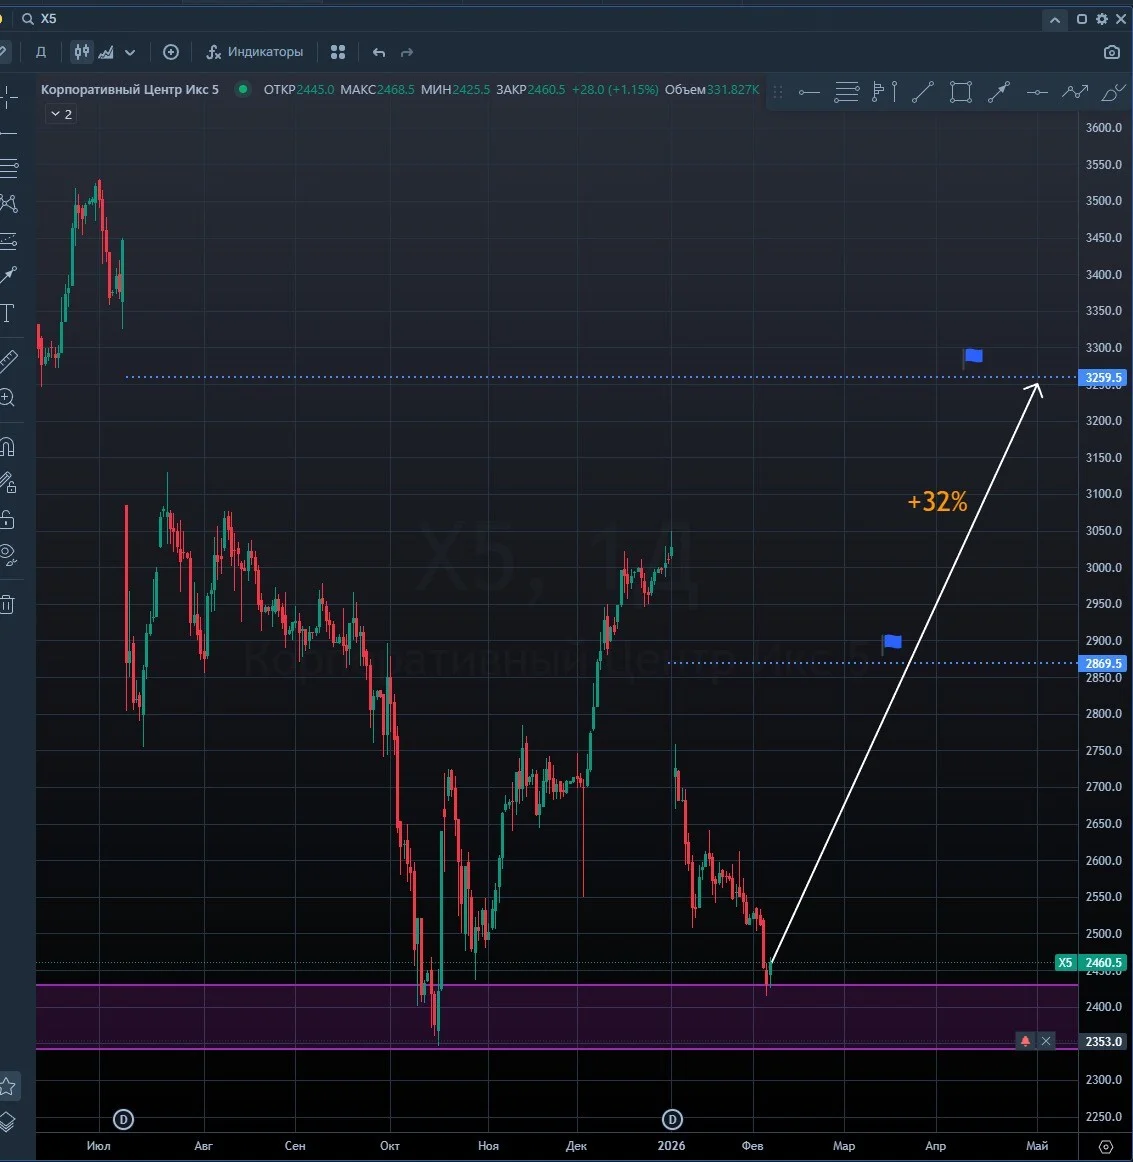Open the Индикаторы indicators menu

[x=255, y=52]
